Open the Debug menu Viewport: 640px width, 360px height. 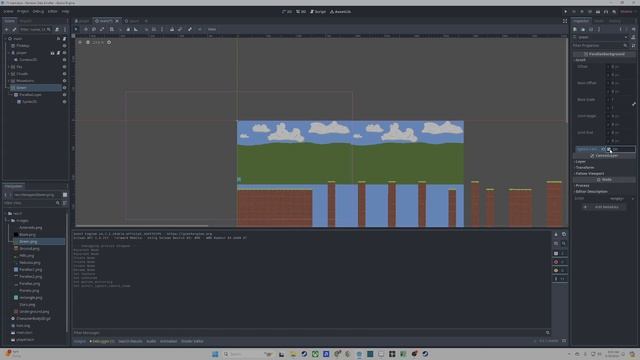click(x=38, y=11)
